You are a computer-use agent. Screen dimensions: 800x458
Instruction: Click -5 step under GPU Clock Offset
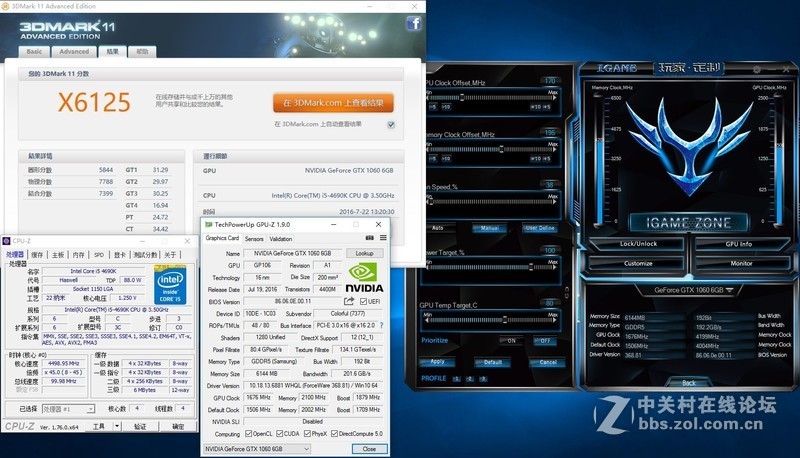tap(433, 107)
